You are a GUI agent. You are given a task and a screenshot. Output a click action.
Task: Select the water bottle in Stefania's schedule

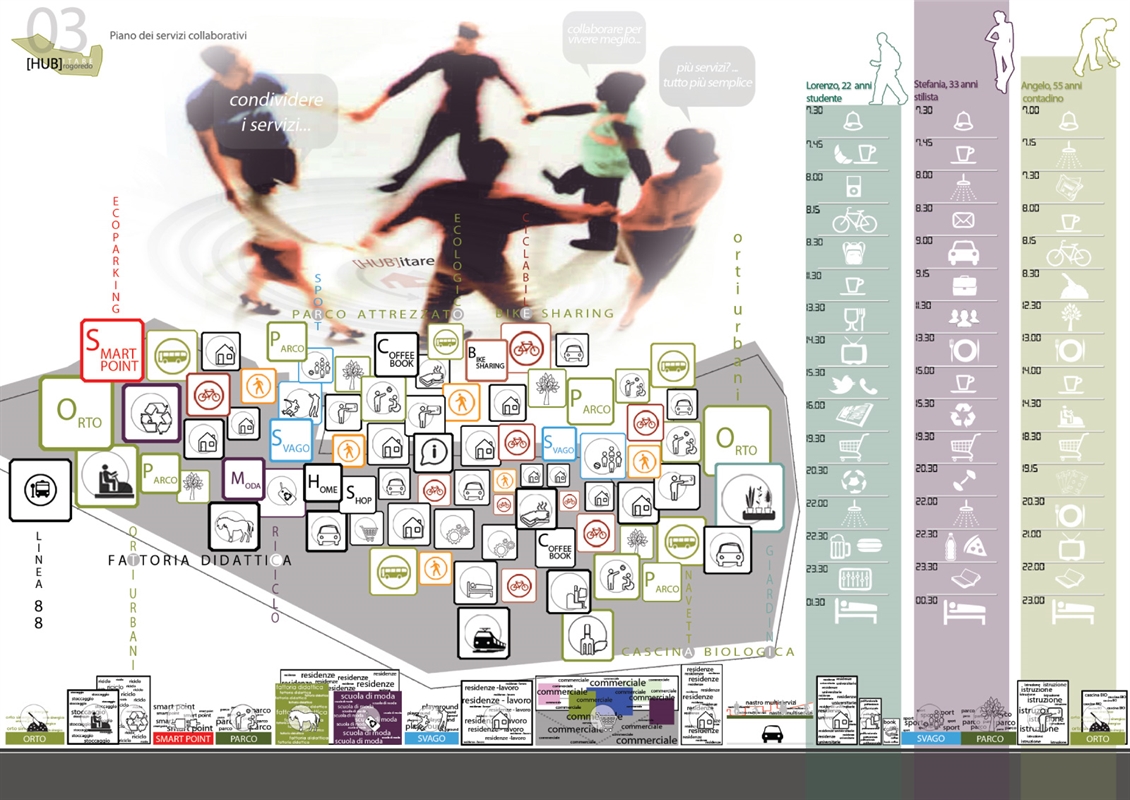[951, 546]
